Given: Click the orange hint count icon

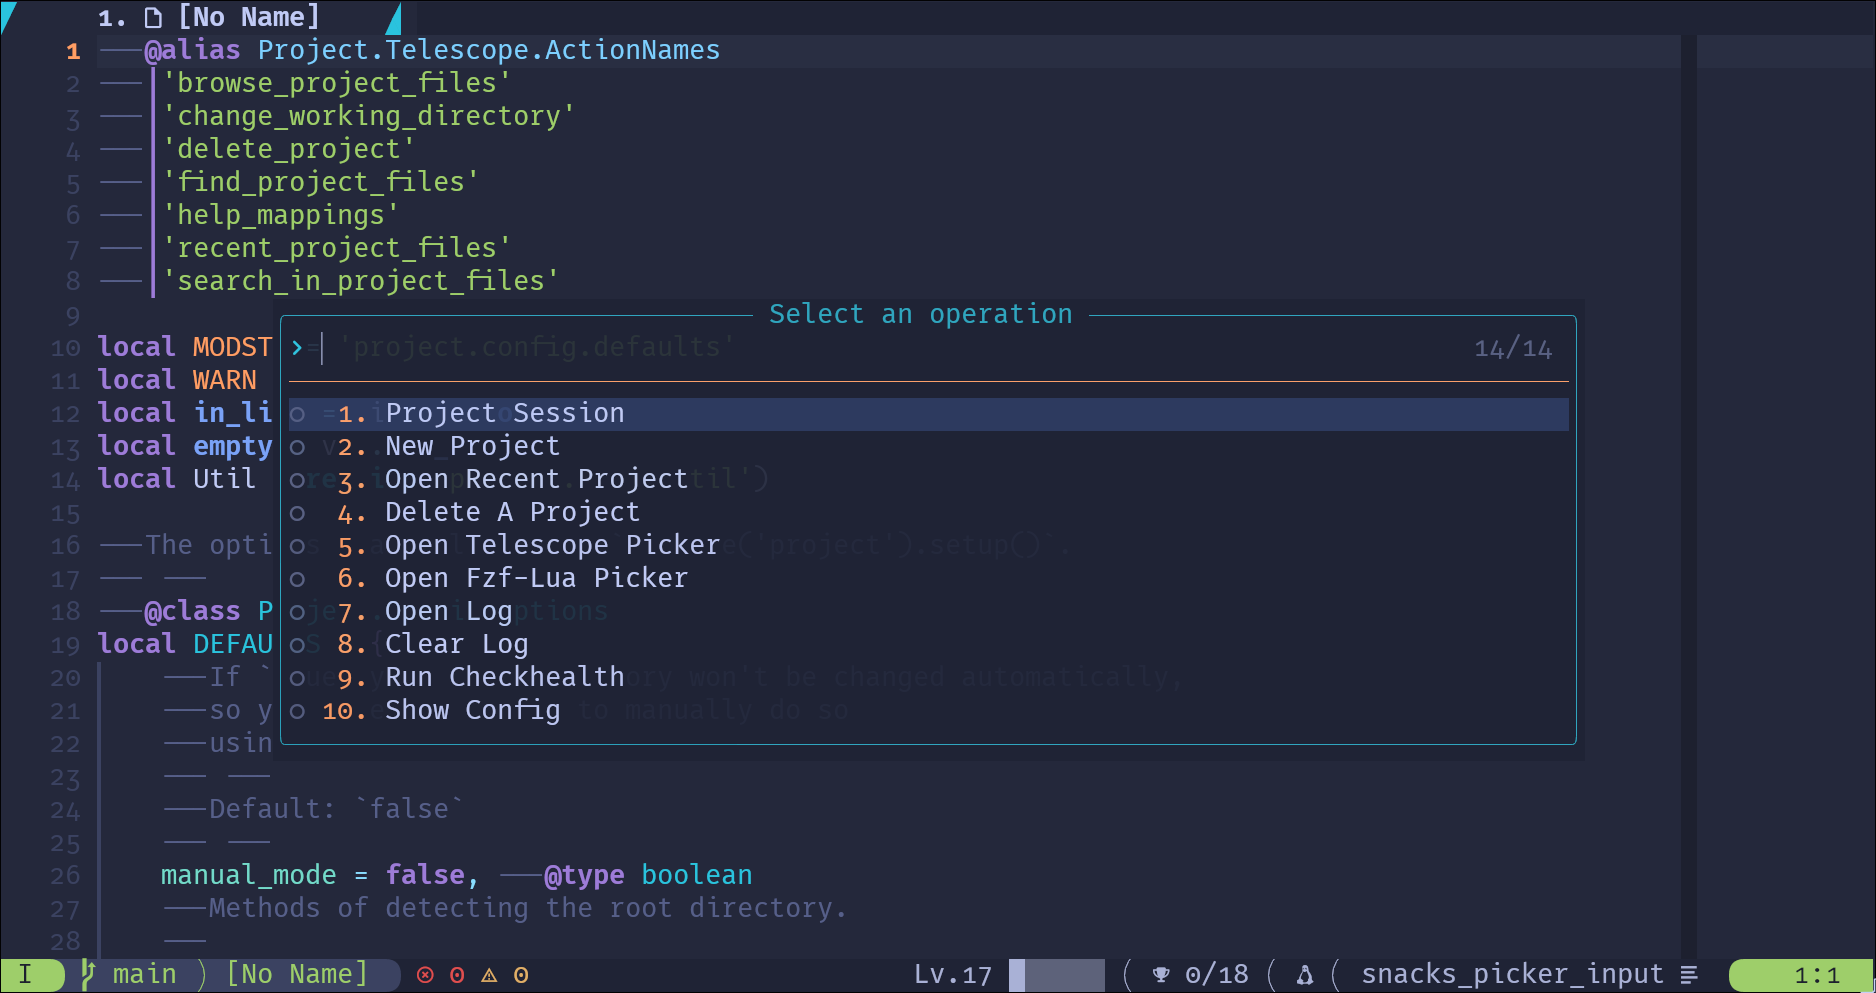Looking at the screenshot, I should click(521, 974).
